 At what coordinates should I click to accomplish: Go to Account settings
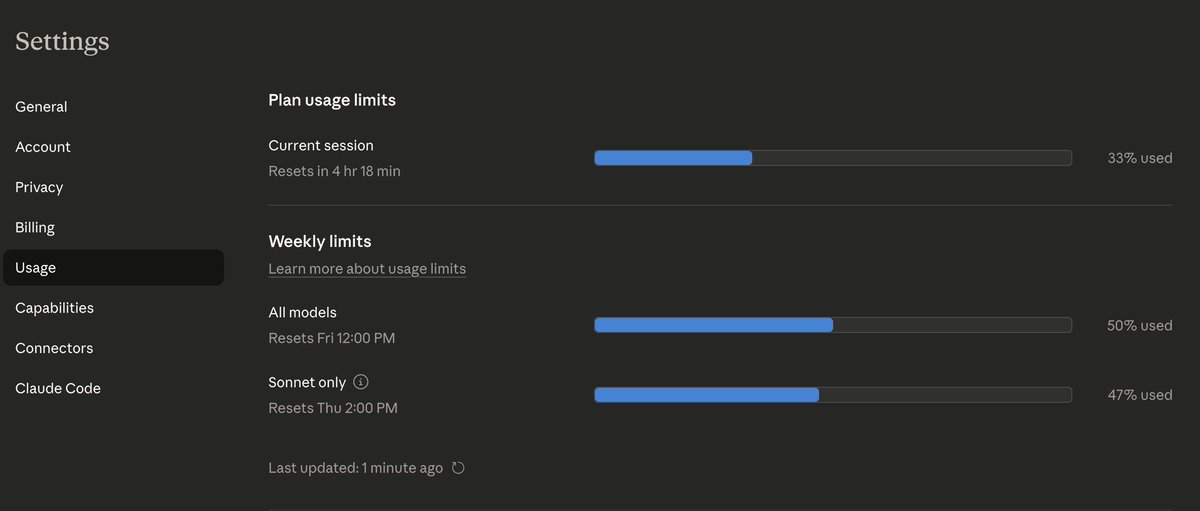tap(43, 147)
